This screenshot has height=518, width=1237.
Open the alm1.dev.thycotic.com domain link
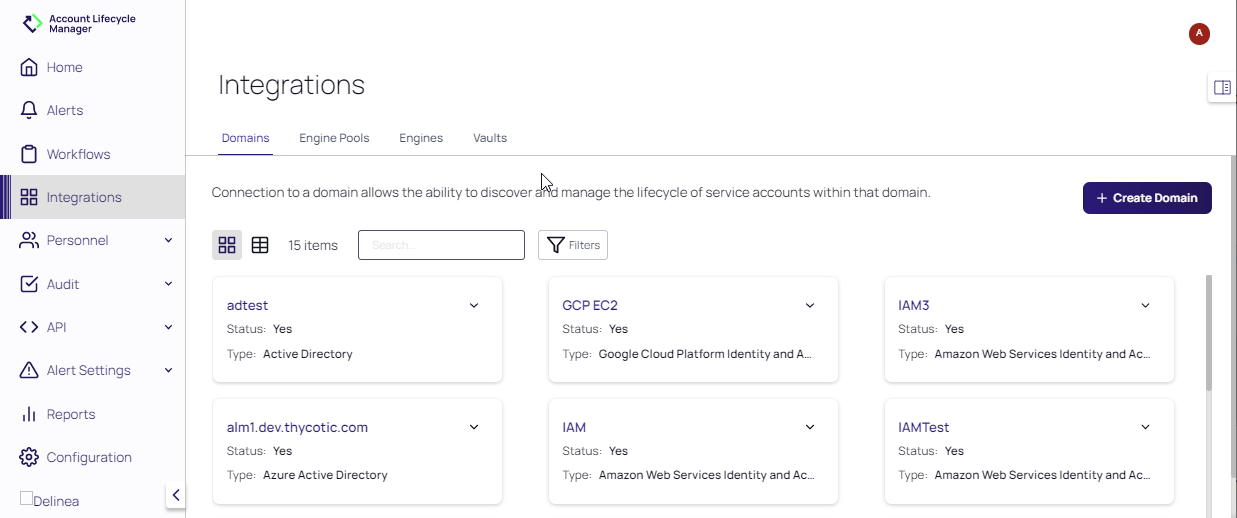tap(297, 427)
